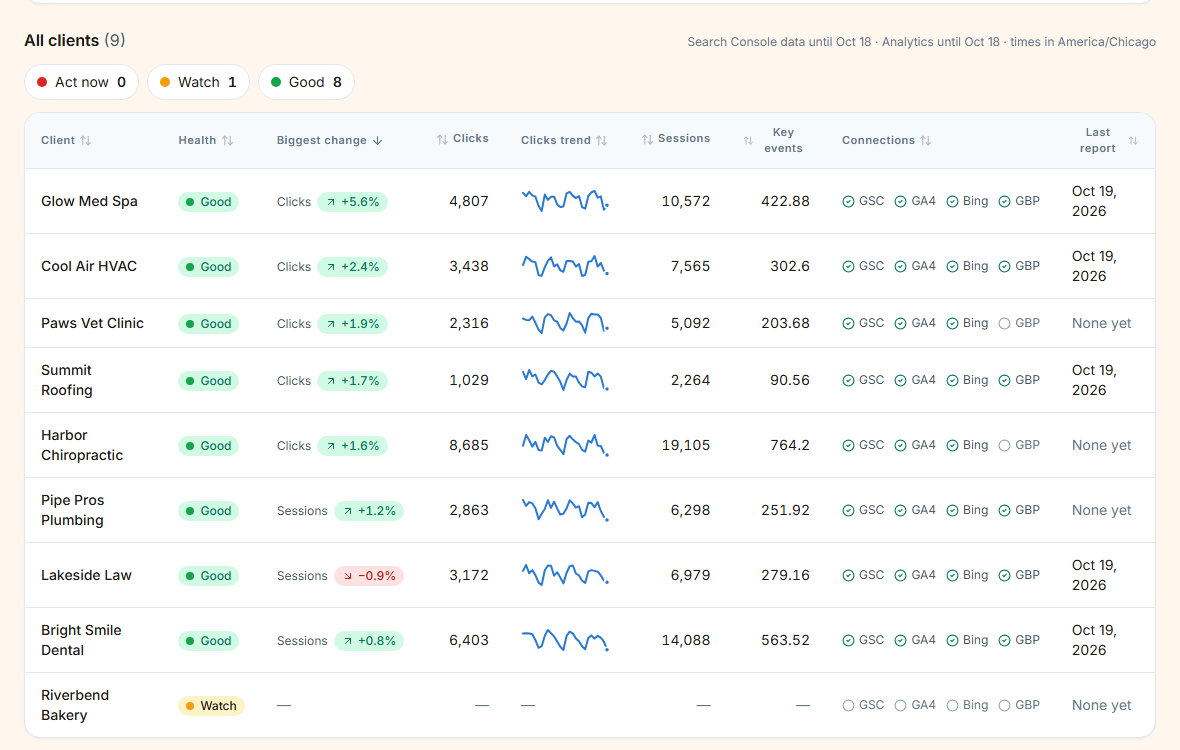Sort by Key events column
1180x750 pixels.
[x=775, y=141]
